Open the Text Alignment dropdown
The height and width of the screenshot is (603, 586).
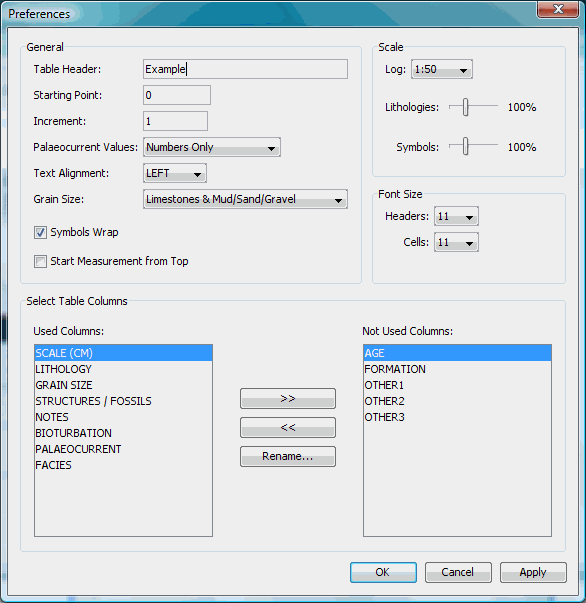pyautogui.click(x=175, y=173)
